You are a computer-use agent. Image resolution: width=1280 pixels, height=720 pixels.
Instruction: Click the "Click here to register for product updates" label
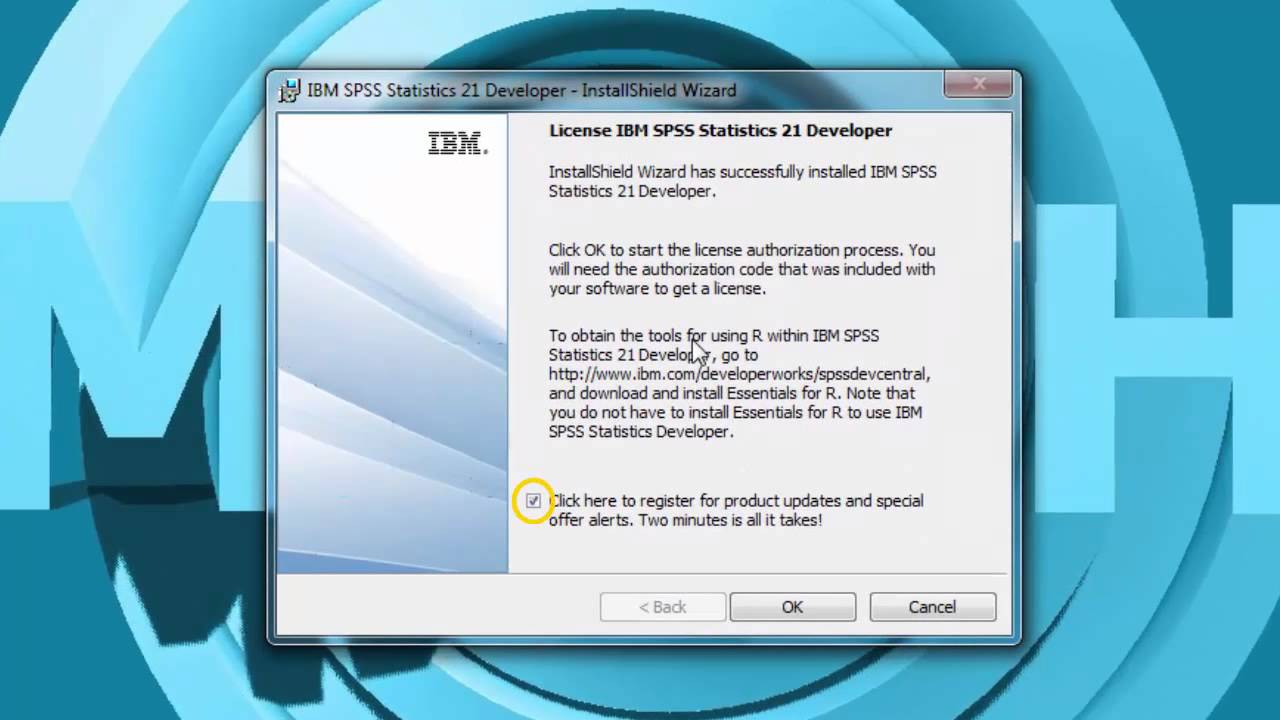(736, 510)
